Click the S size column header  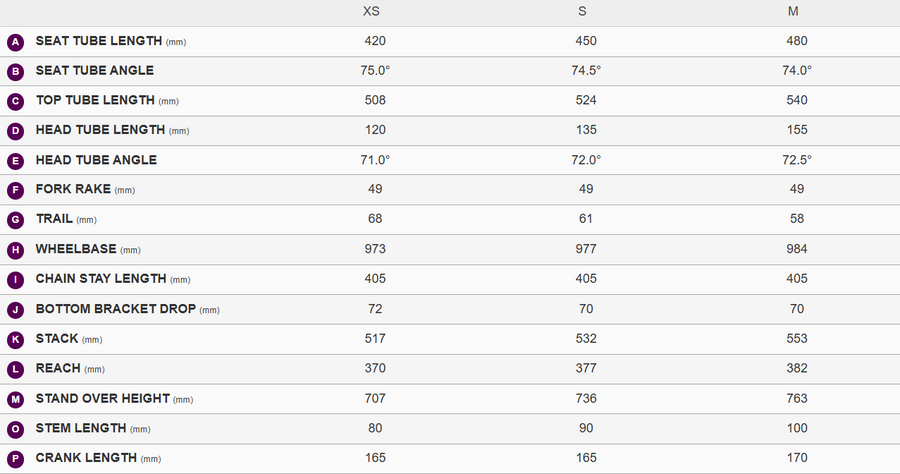pos(582,11)
